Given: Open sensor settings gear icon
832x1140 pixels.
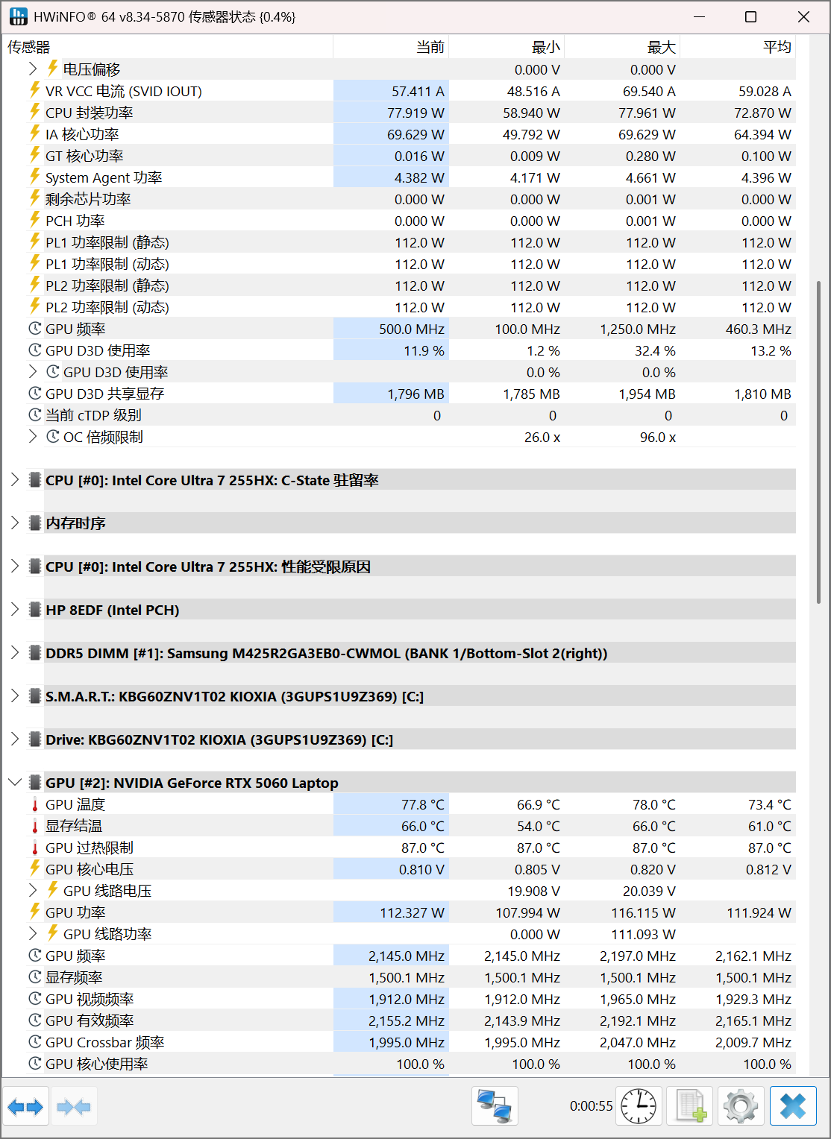Looking at the screenshot, I should tap(741, 1106).
